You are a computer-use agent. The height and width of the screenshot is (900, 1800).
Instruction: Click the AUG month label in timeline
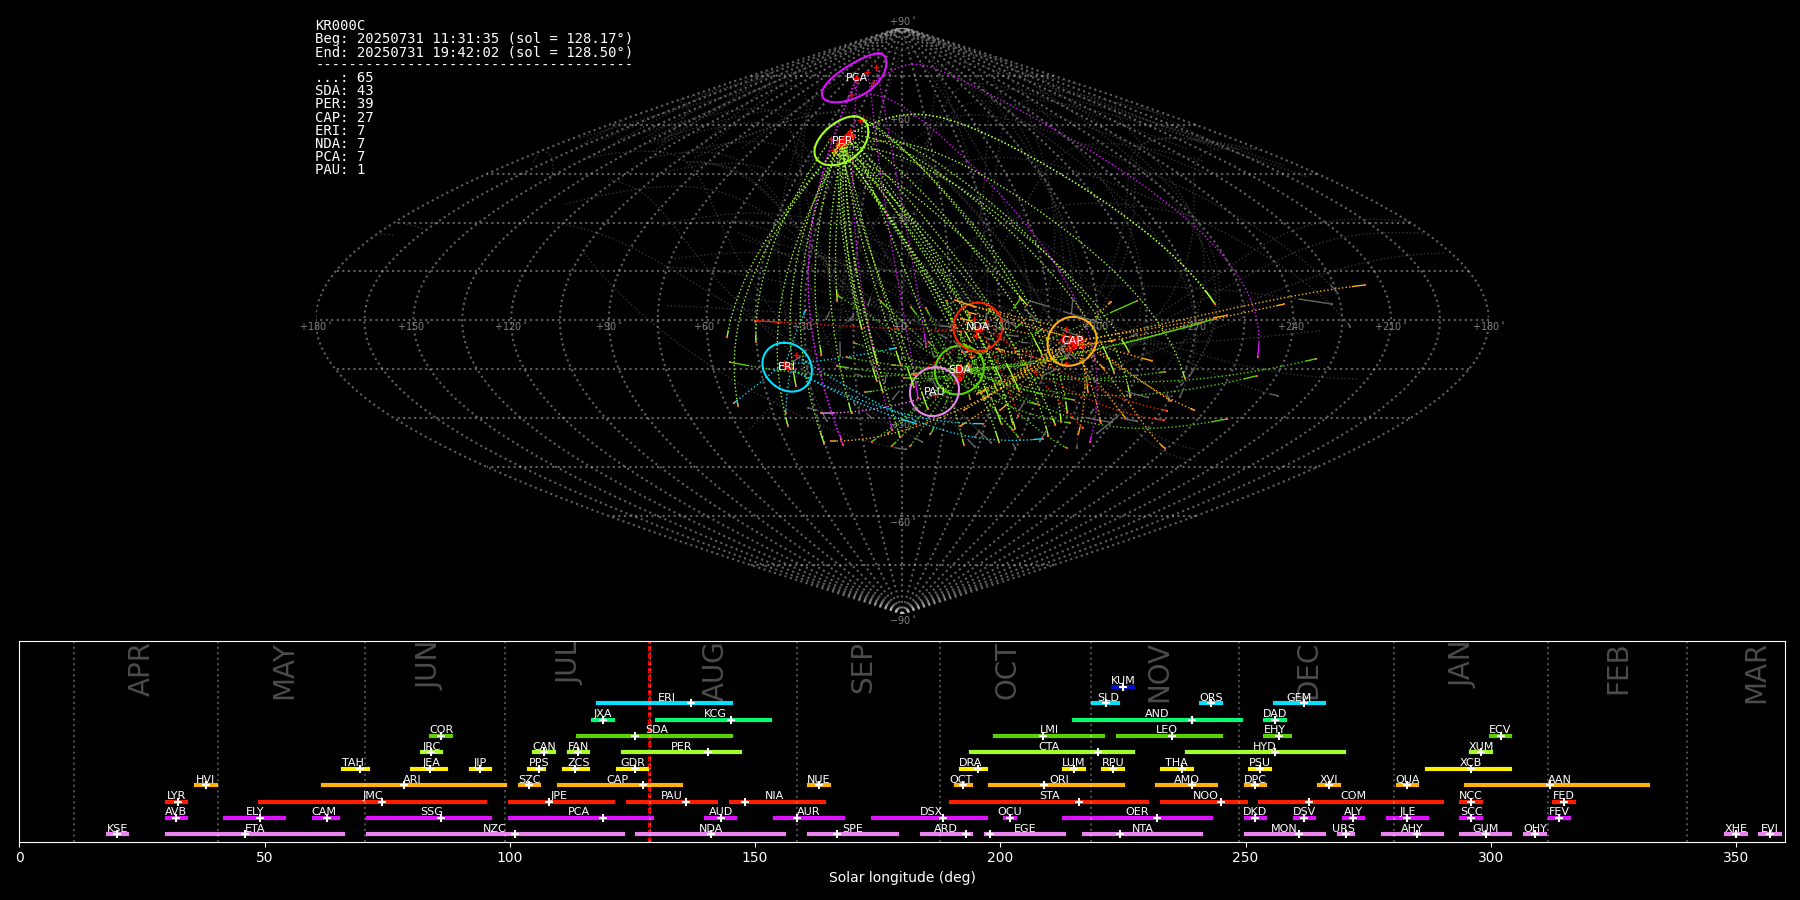tap(712, 673)
